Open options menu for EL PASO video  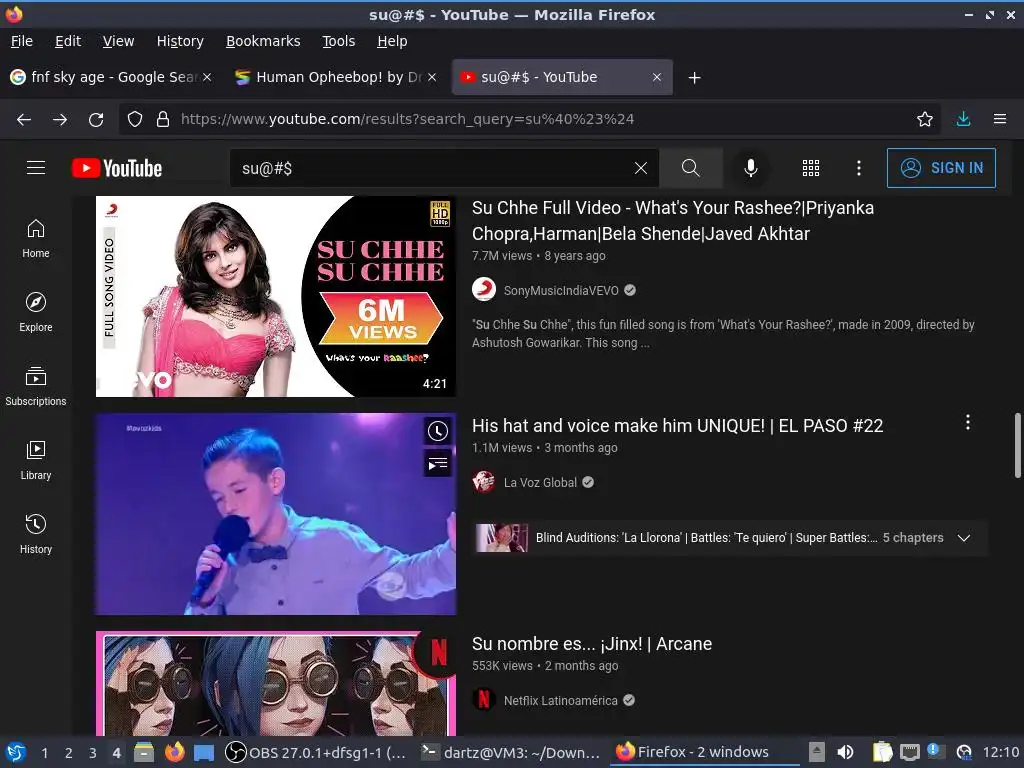[968, 423]
